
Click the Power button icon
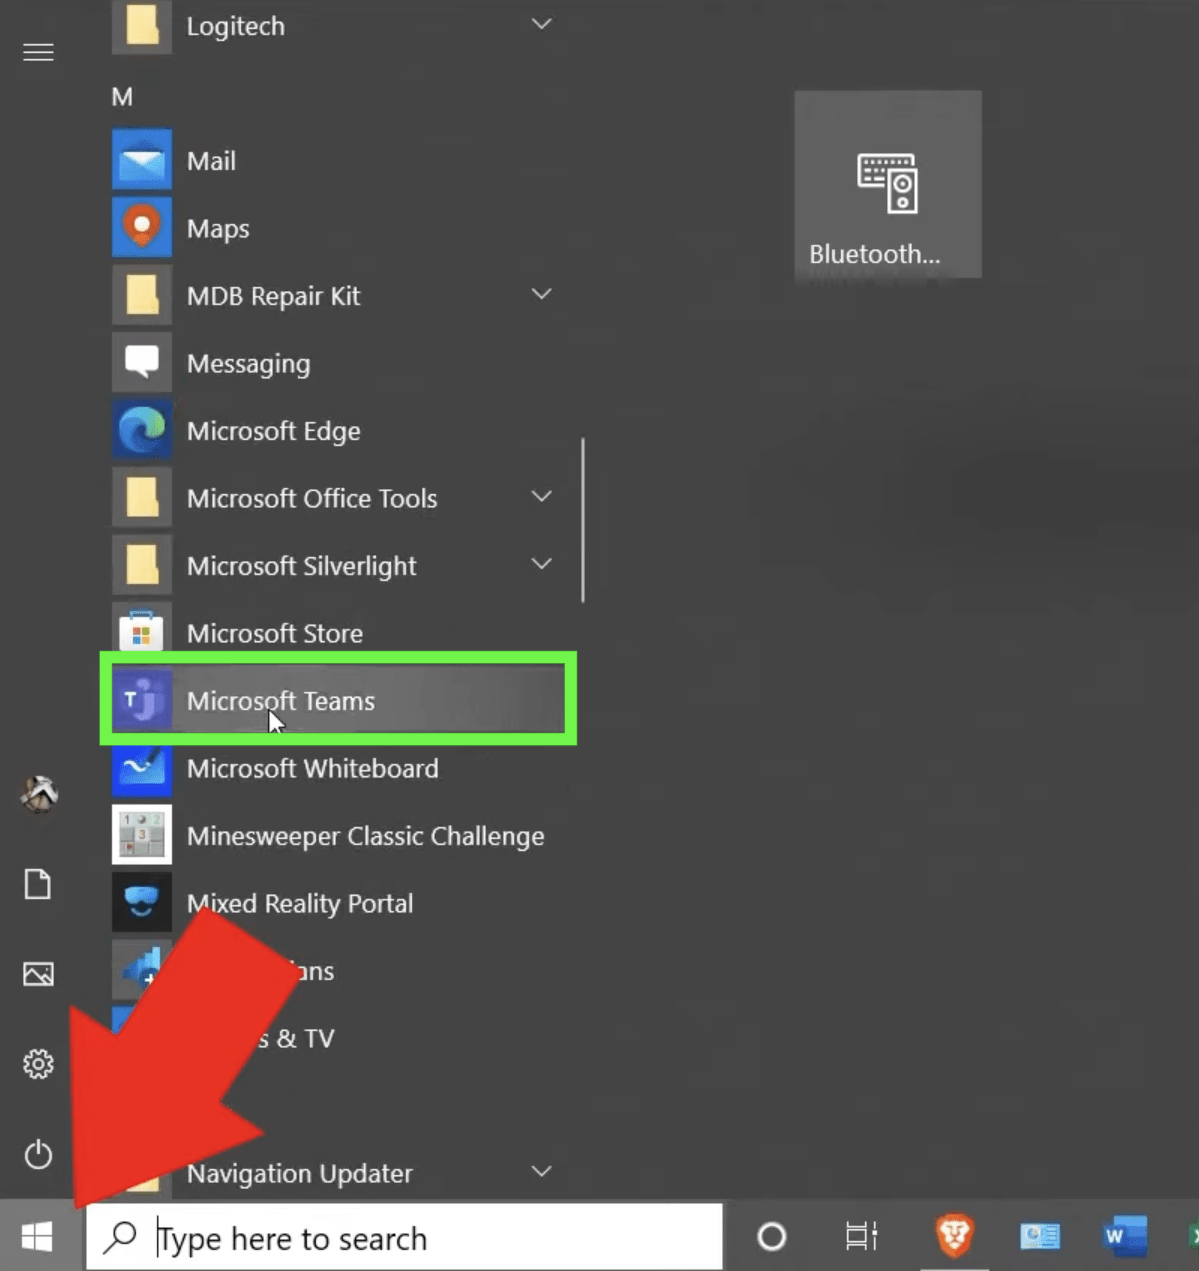tap(38, 1154)
